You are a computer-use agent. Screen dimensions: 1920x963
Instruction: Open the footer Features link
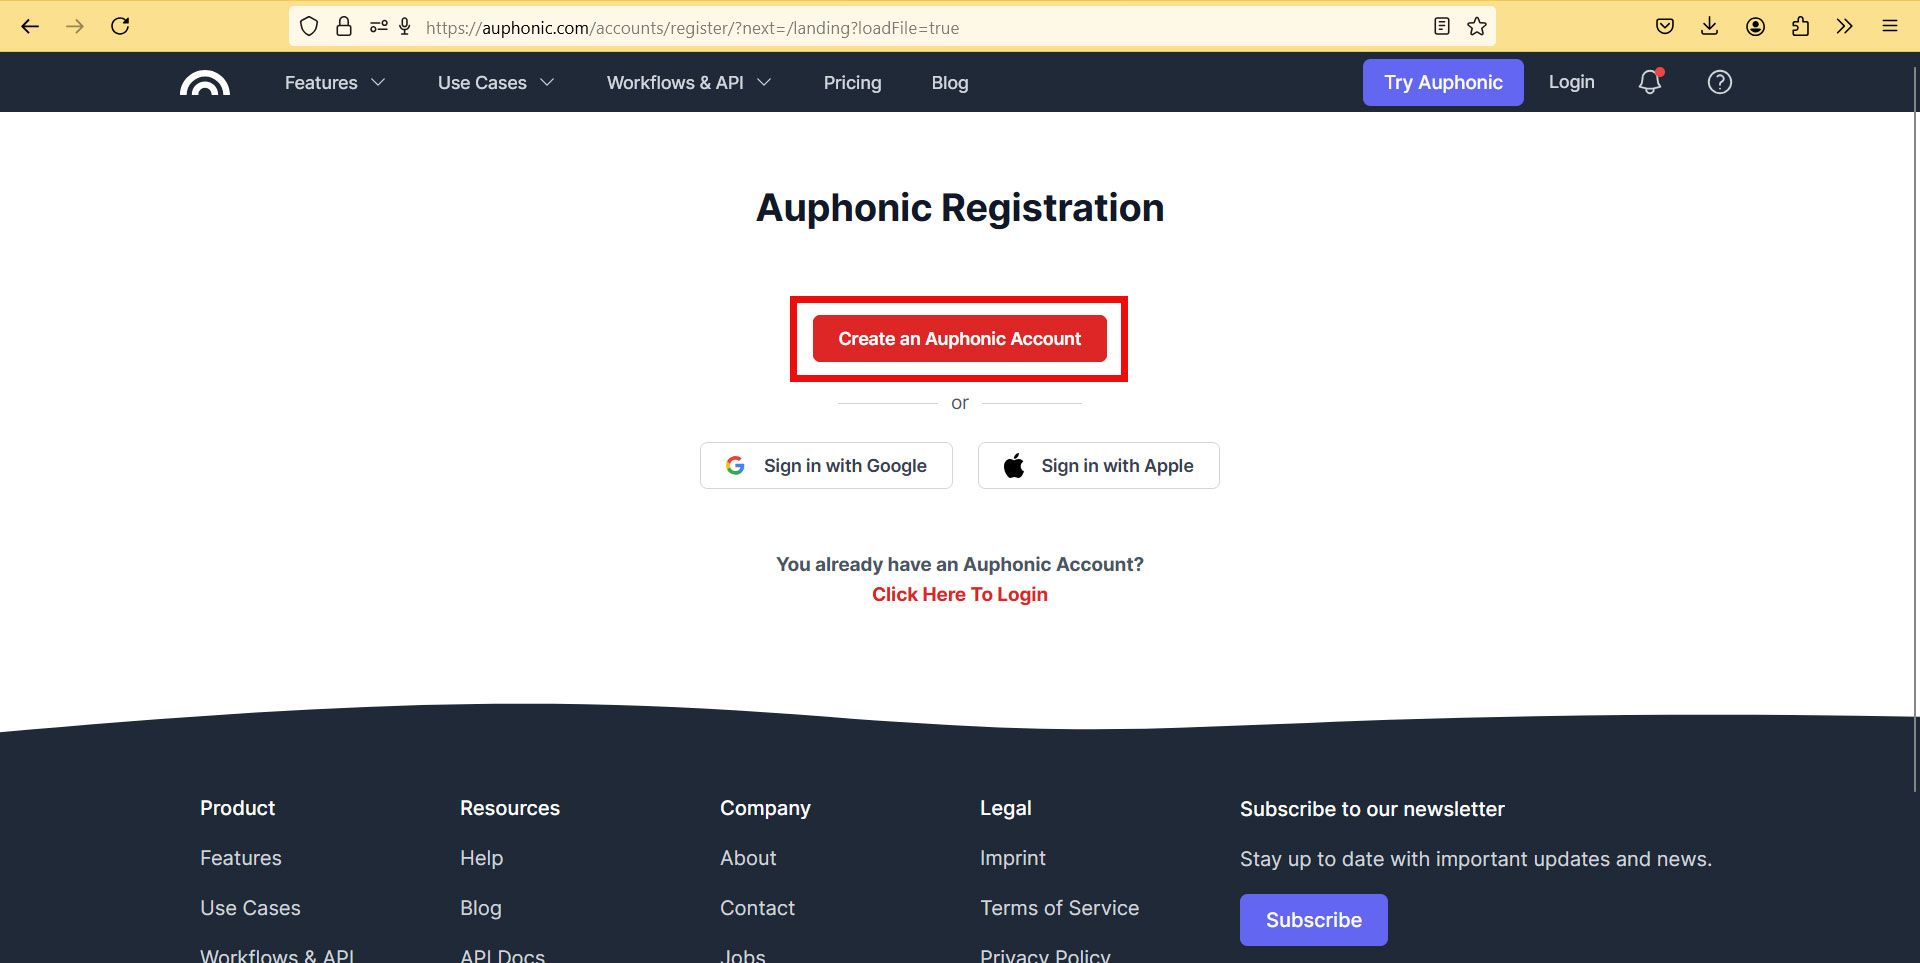241,858
